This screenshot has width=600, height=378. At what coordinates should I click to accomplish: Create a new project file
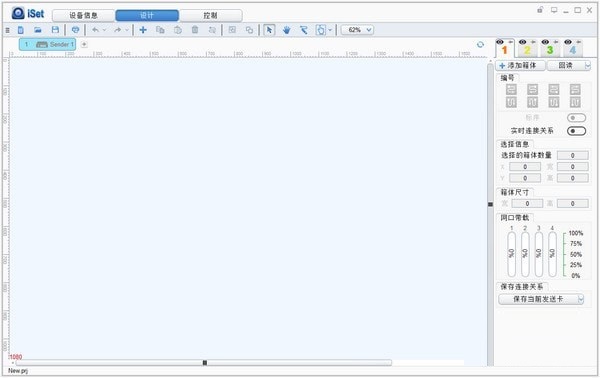pyautogui.click(x=21, y=30)
